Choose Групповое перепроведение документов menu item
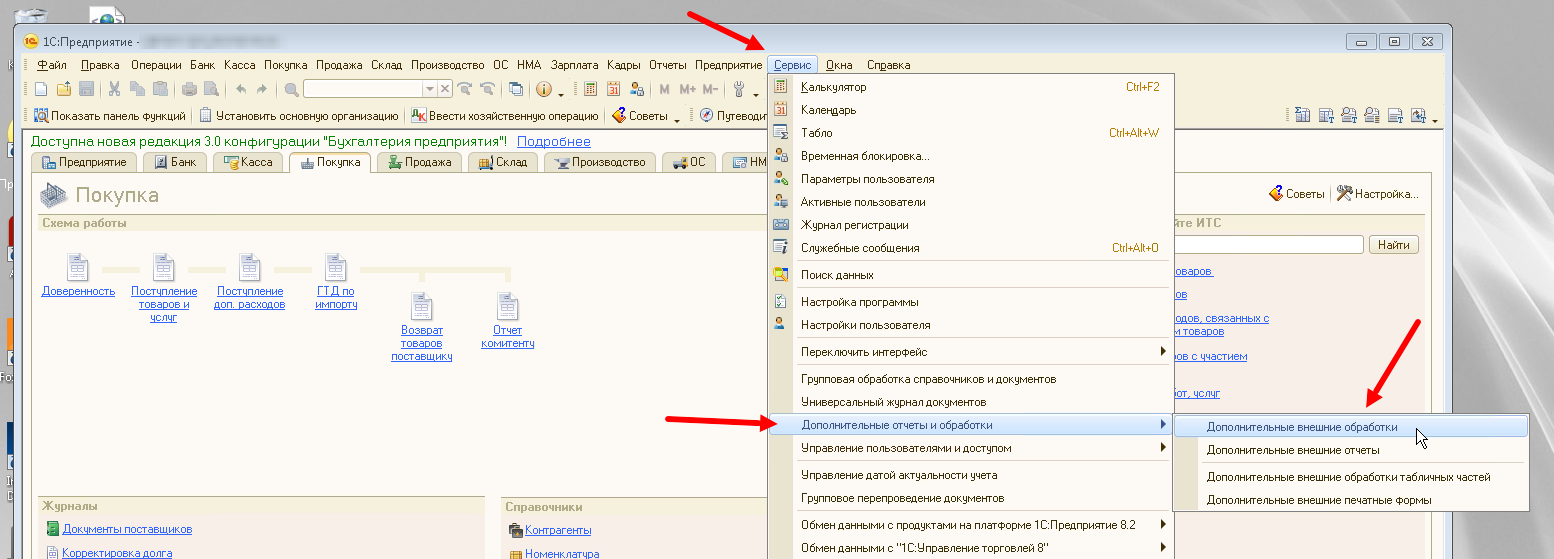The width and height of the screenshot is (1554, 559). [971, 498]
